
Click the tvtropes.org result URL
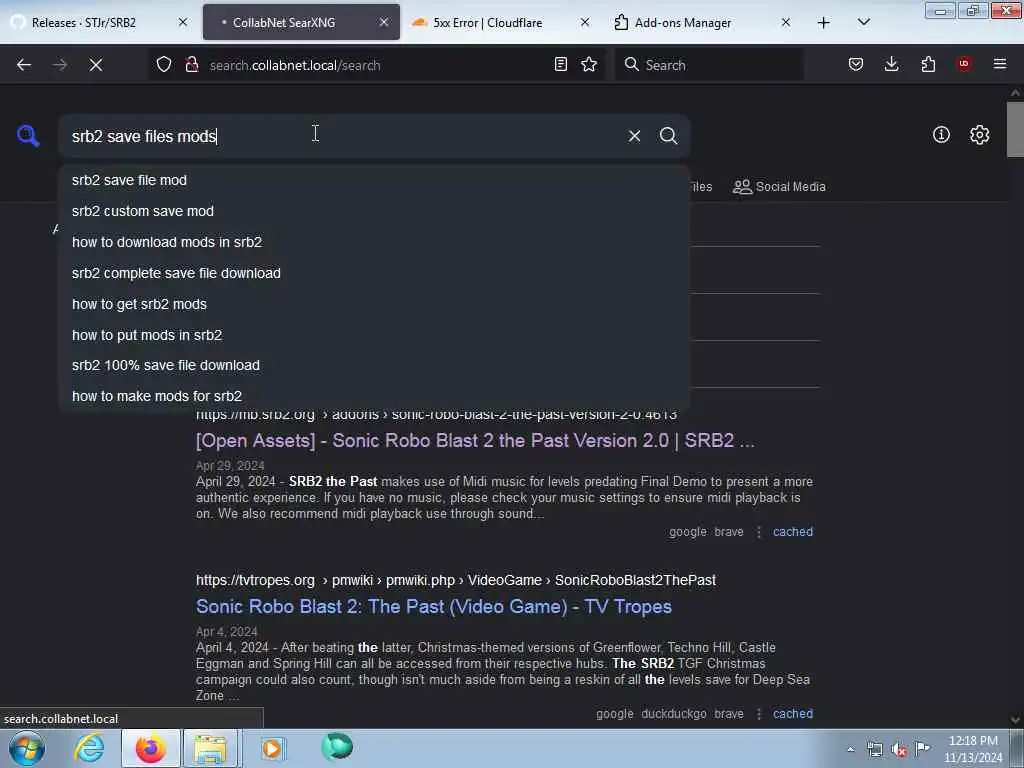click(455, 580)
